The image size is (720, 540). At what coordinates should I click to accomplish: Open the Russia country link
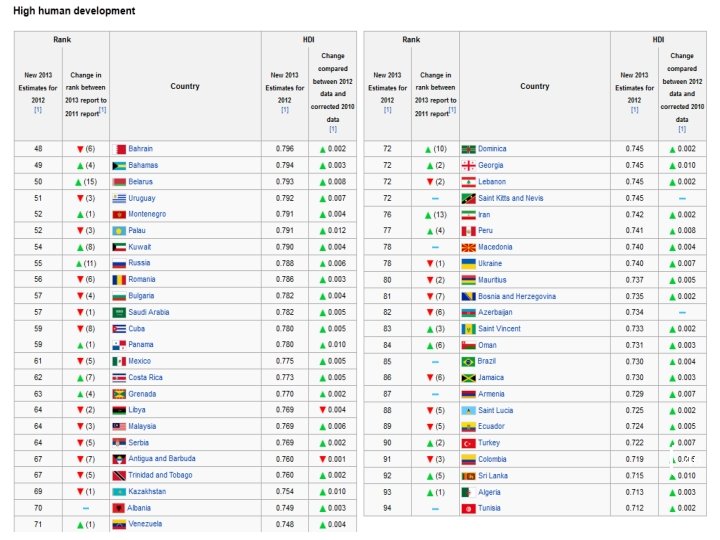(x=139, y=263)
